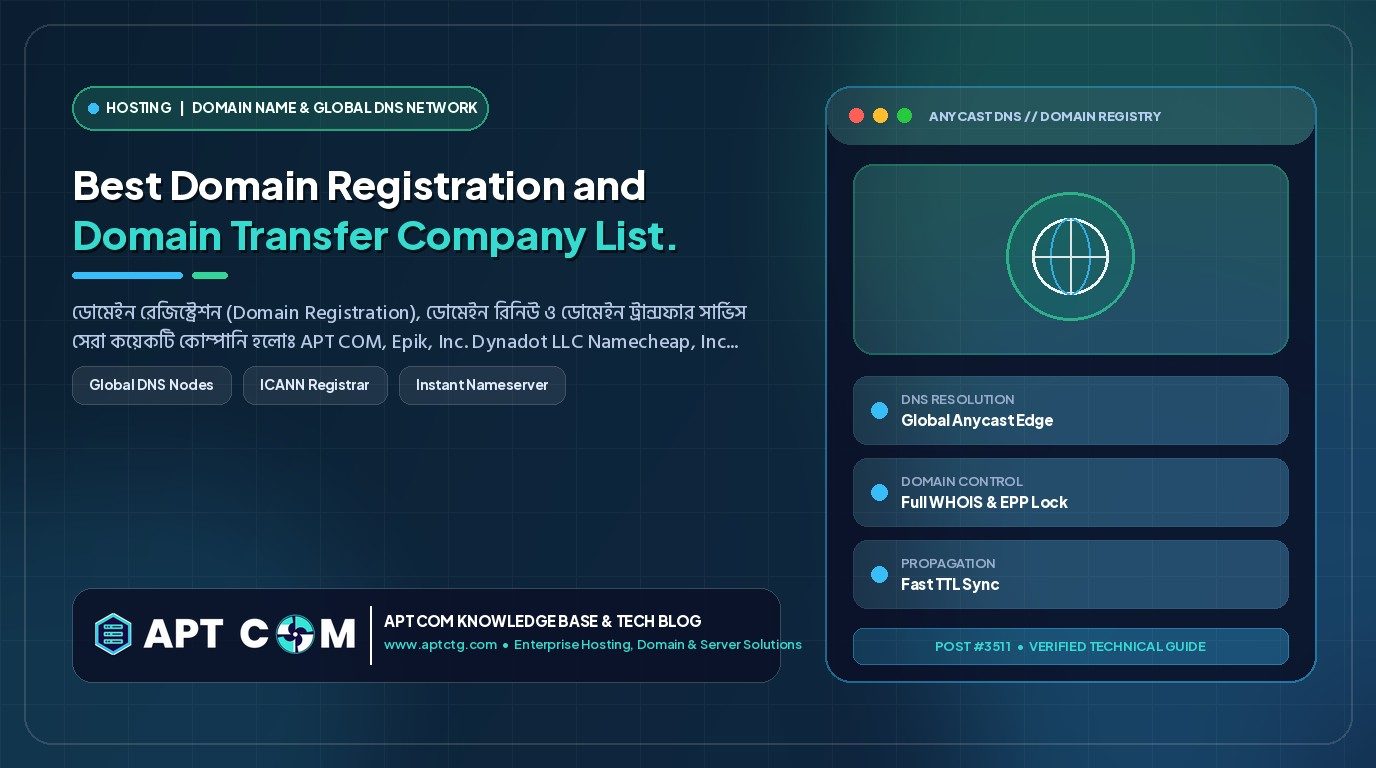The width and height of the screenshot is (1376, 768).
Task: Select the ICANN Registrar tag
Action: pos(315,385)
